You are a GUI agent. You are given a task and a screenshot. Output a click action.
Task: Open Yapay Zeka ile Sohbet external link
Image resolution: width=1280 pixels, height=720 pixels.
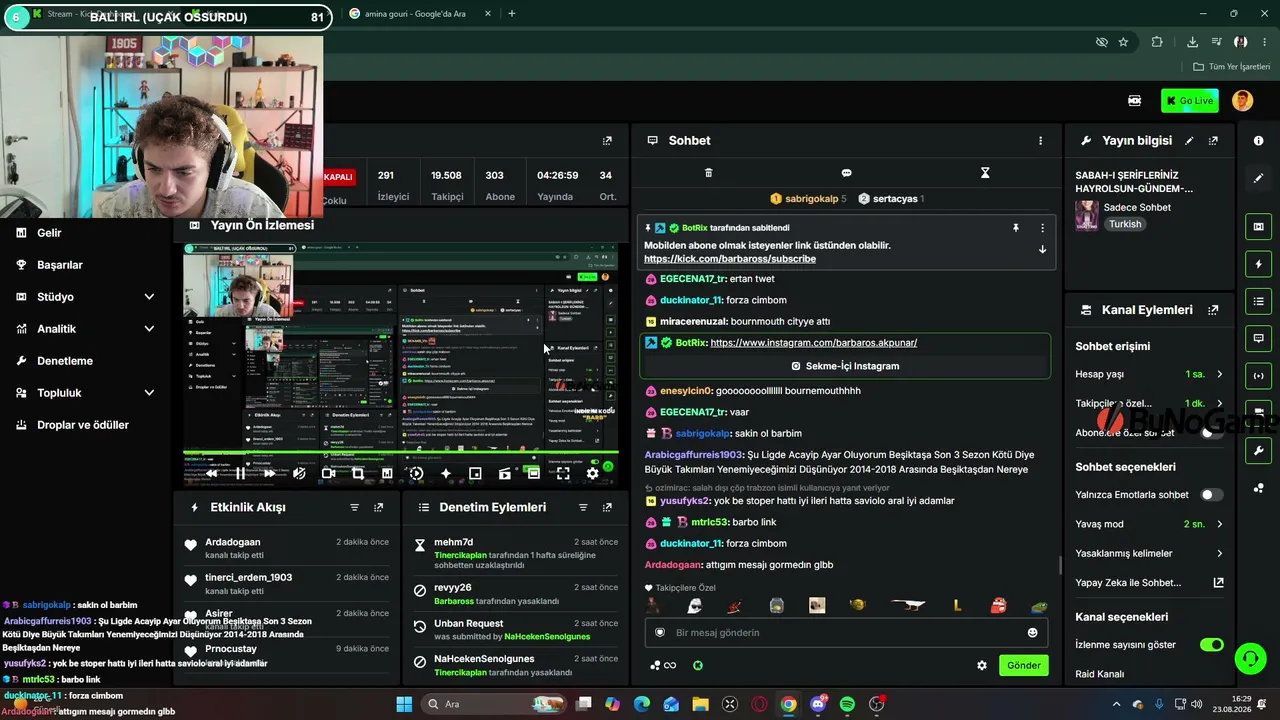[x=1218, y=583]
